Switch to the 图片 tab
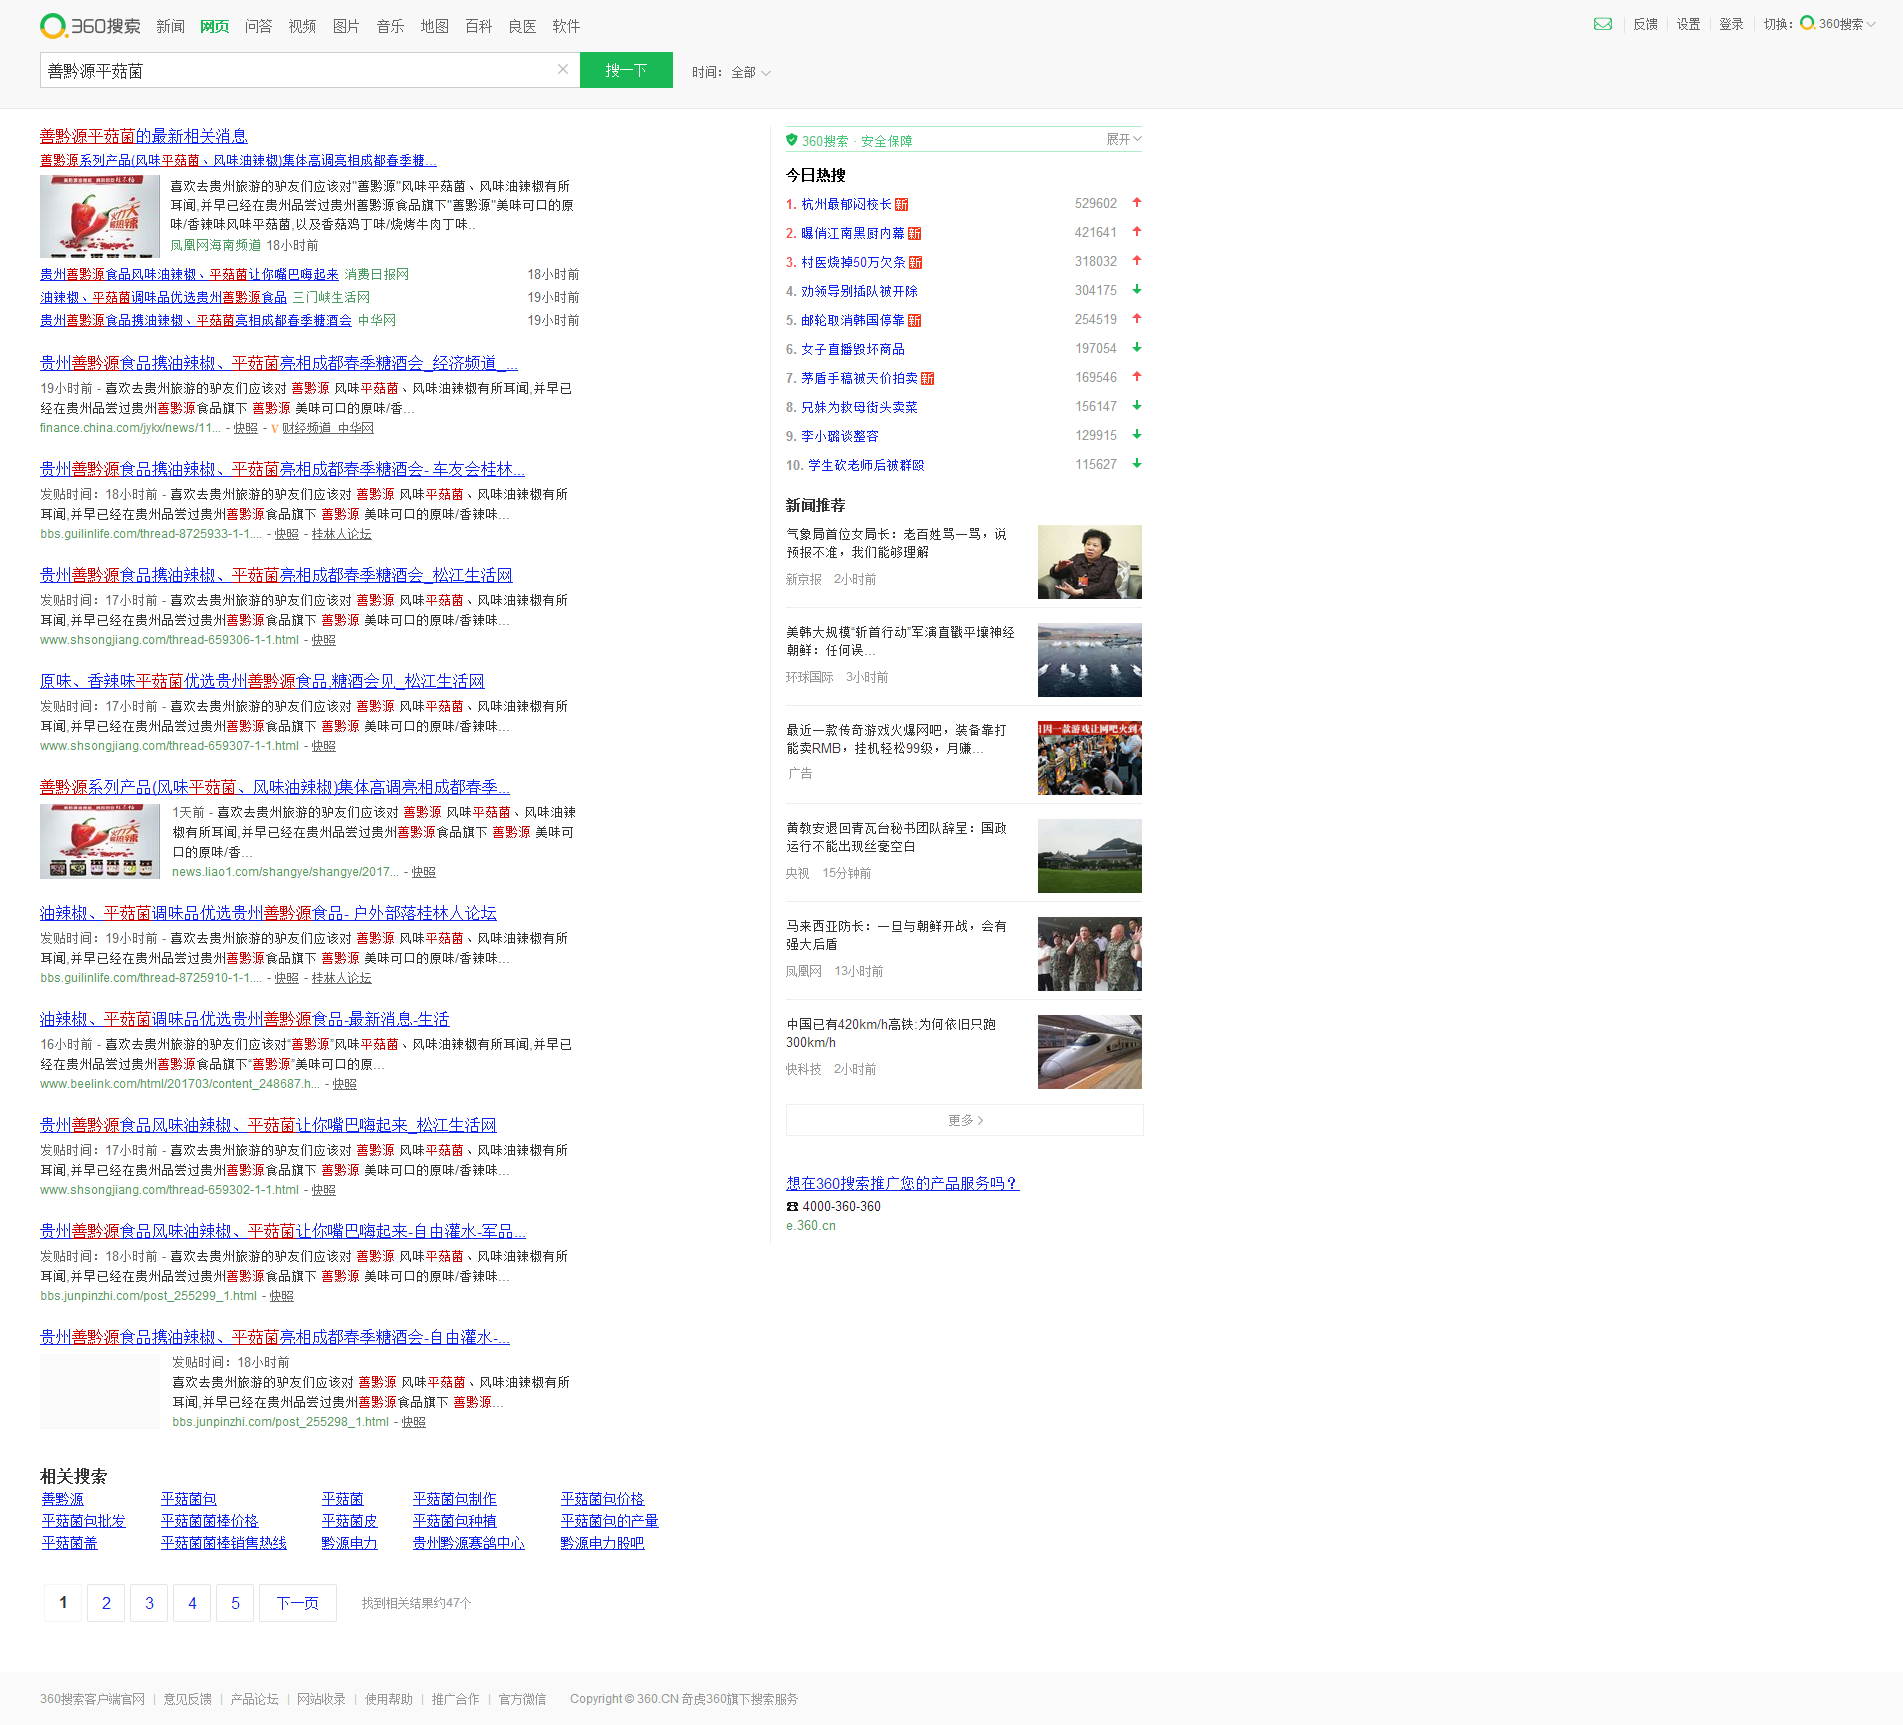The image size is (1903, 1725). pyautogui.click(x=346, y=26)
